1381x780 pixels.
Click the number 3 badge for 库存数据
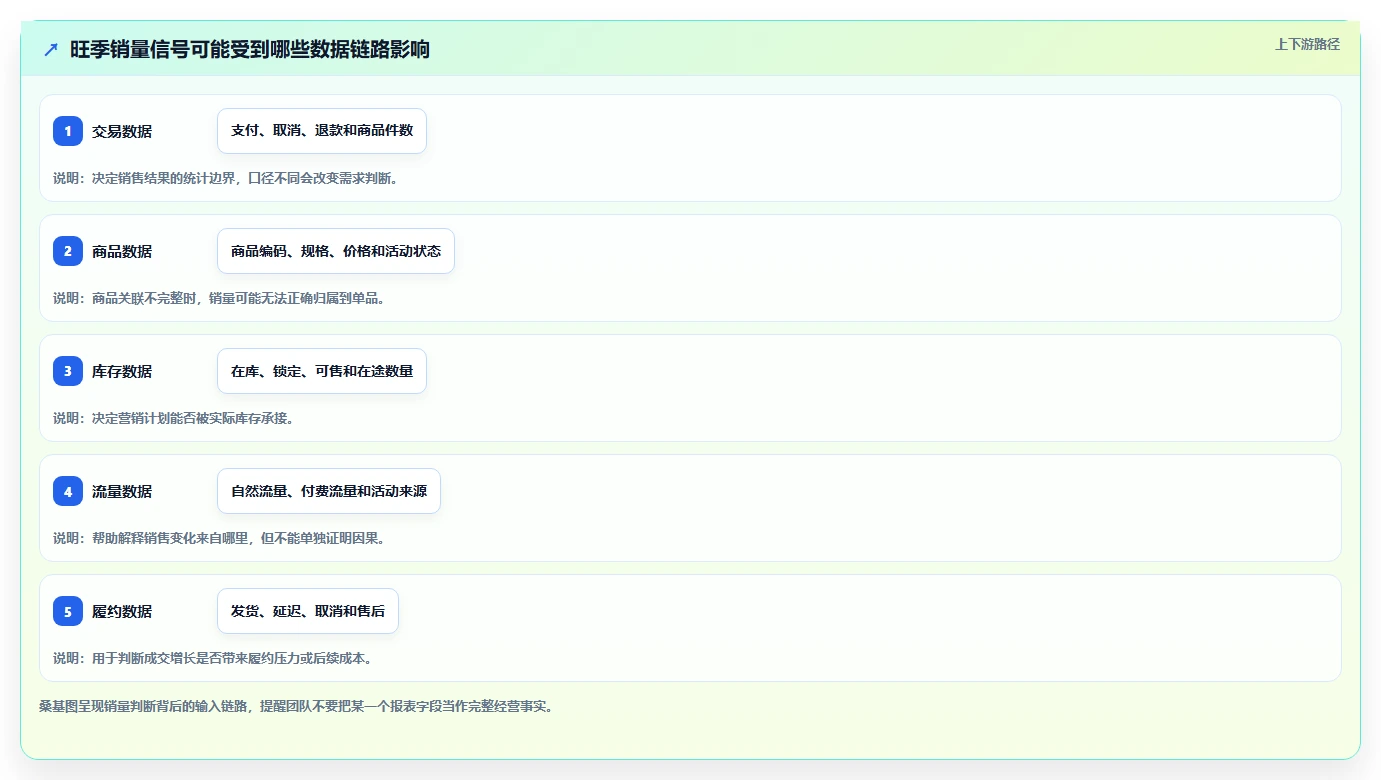click(68, 371)
